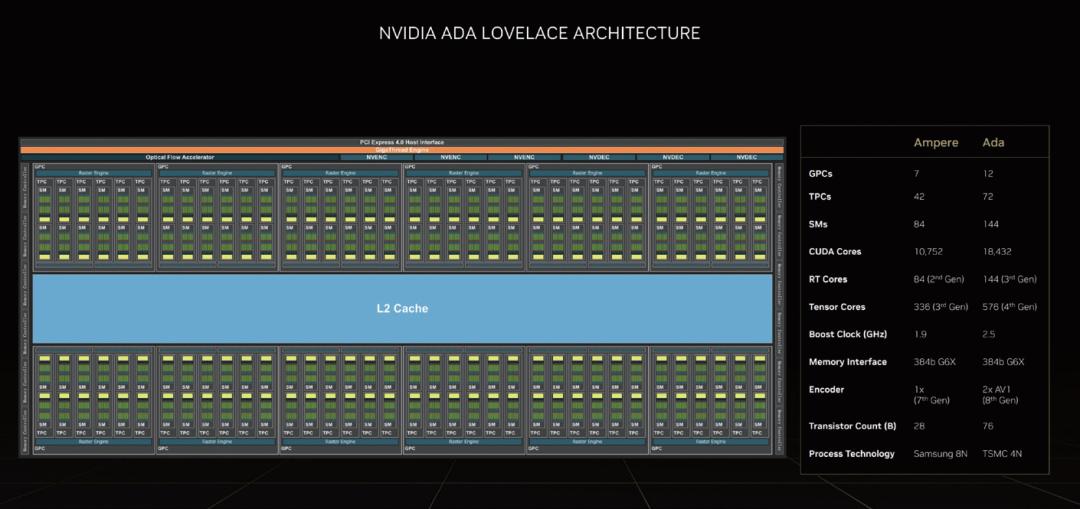The height and width of the screenshot is (509, 1080).
Task: Select the Boost Clock (GHz) label
Action: [x=848, y=334]
